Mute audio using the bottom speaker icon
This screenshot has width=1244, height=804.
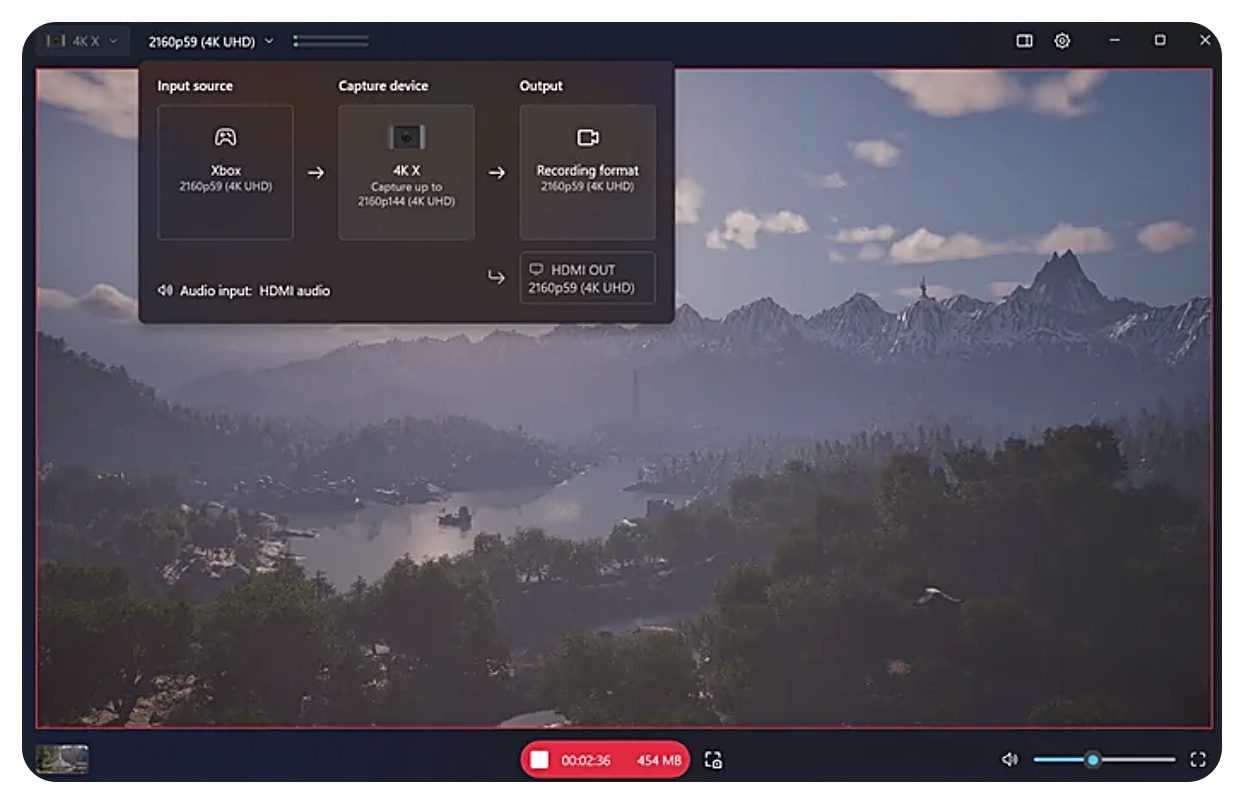[x=1010, y=760]
